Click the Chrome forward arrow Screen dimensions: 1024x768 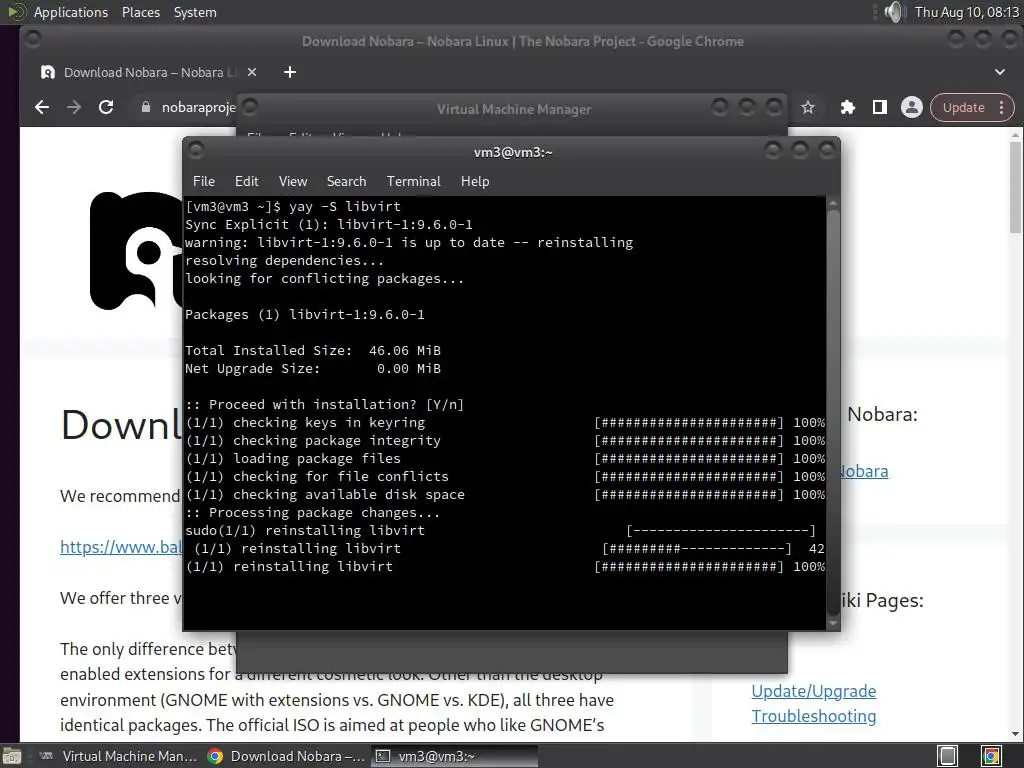point(74,107)
